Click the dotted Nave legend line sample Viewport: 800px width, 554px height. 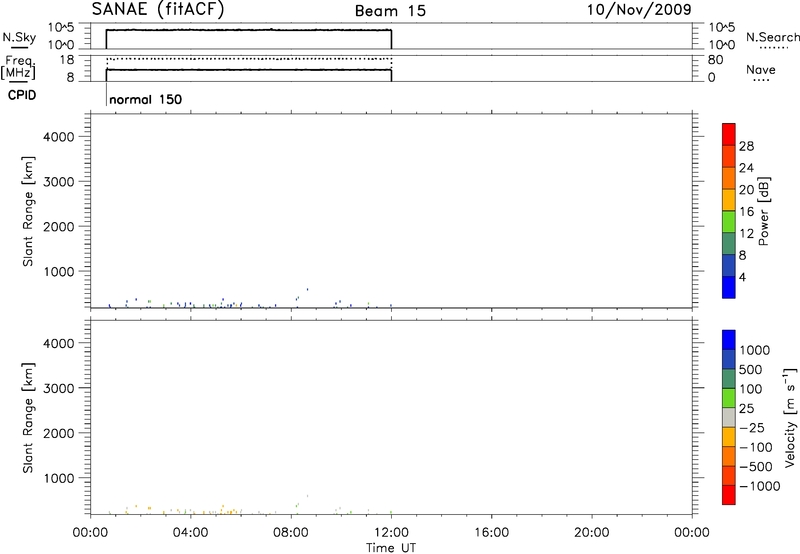pyautogui.click(x=762, y=81)
